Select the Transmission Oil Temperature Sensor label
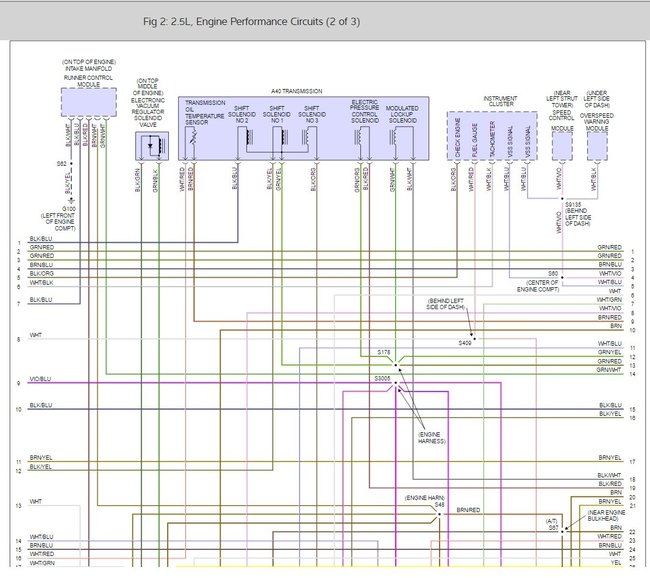The image size is (650, 578). (x=205, y=112)
